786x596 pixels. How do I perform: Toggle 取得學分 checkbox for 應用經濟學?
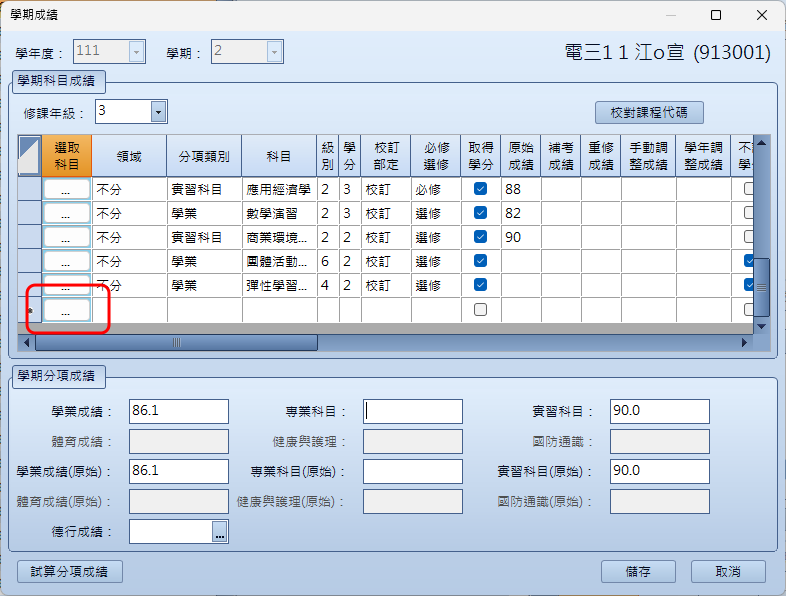coord(480,188)
